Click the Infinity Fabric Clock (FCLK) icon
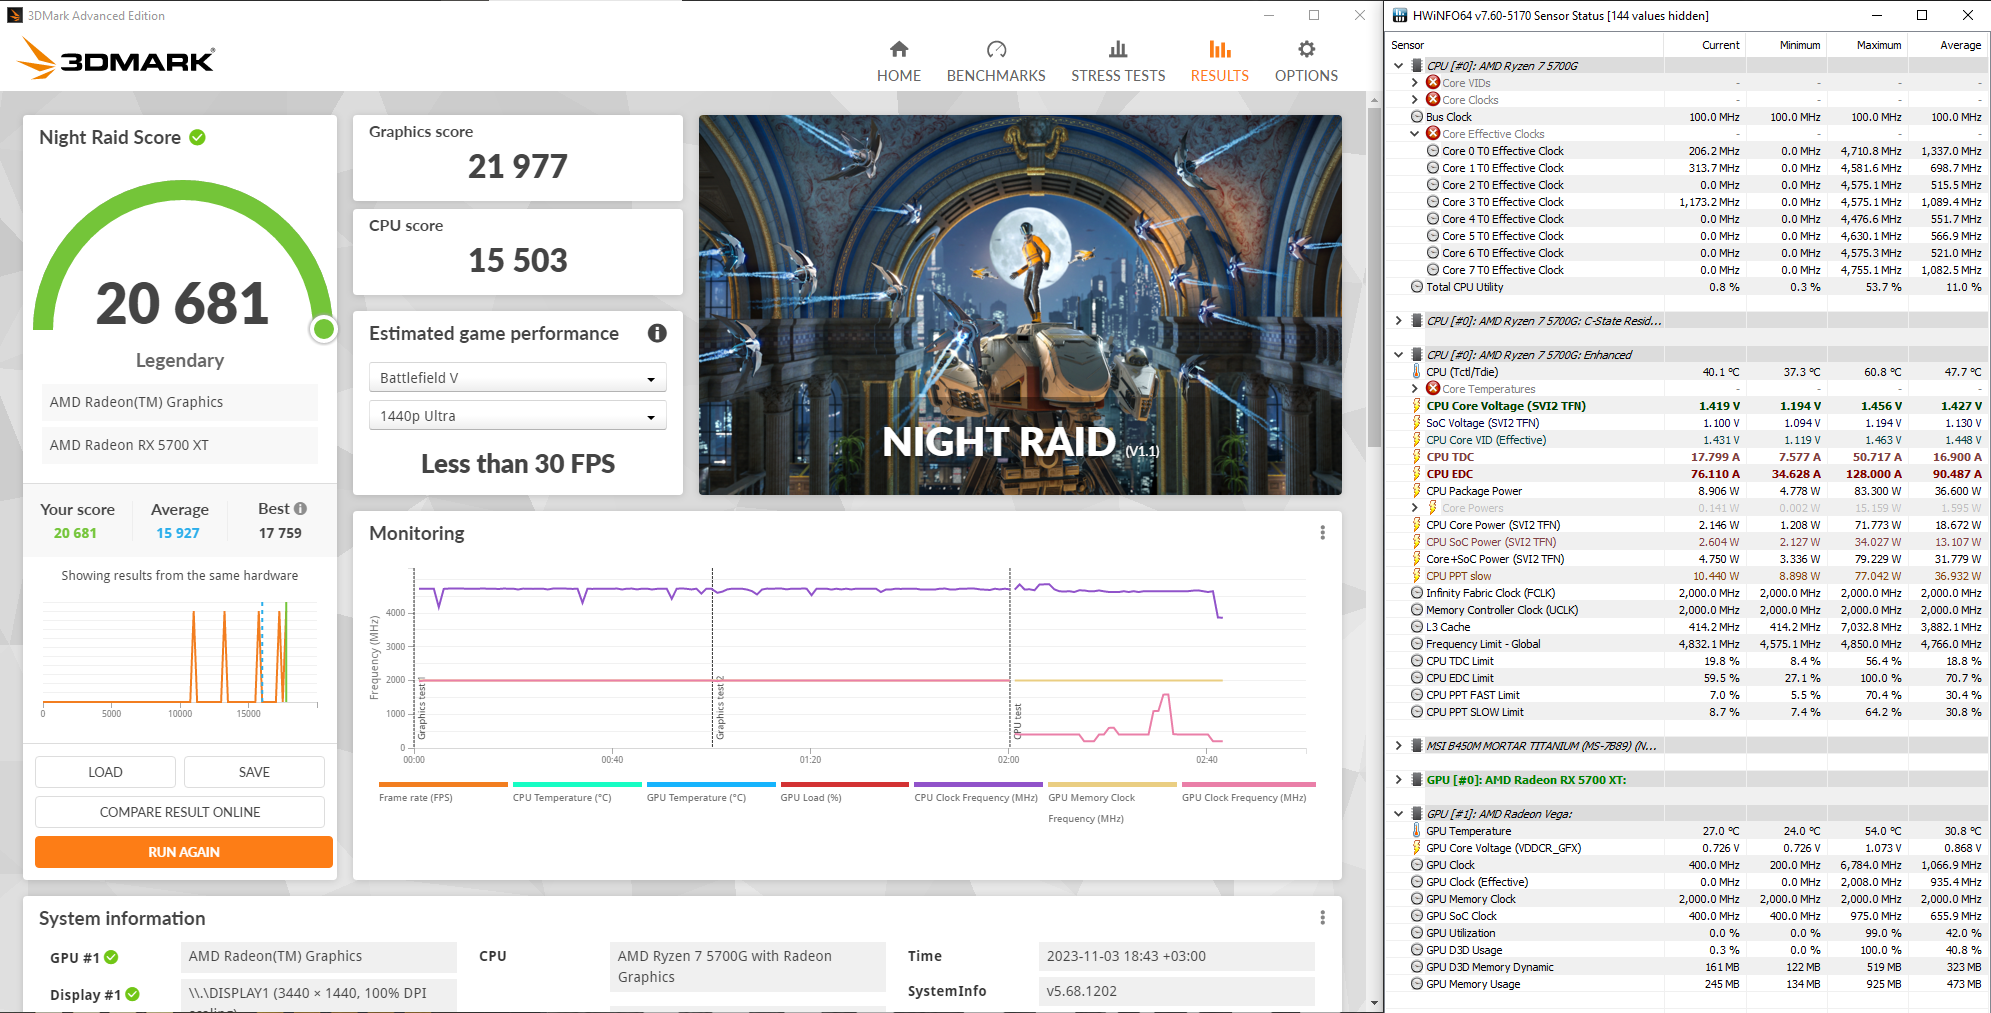Screen dimensions: 1991x1013 [x=1417, y=593]
